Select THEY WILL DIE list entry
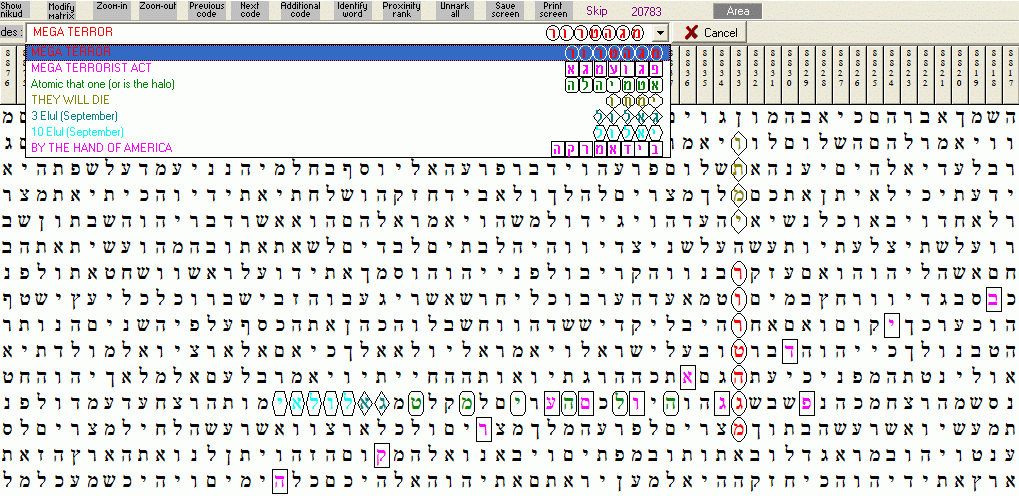Viewport: 1019px width, 496px height. 348,100
